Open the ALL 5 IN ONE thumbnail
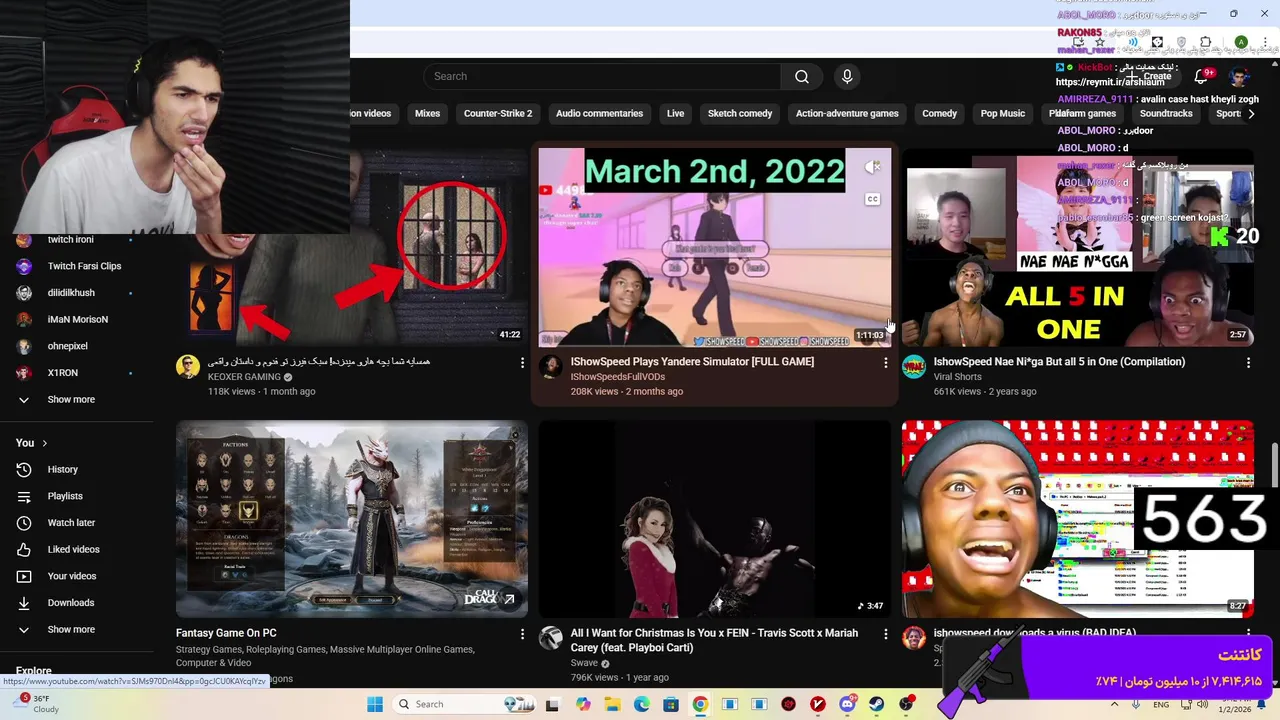 [1078, 248]
